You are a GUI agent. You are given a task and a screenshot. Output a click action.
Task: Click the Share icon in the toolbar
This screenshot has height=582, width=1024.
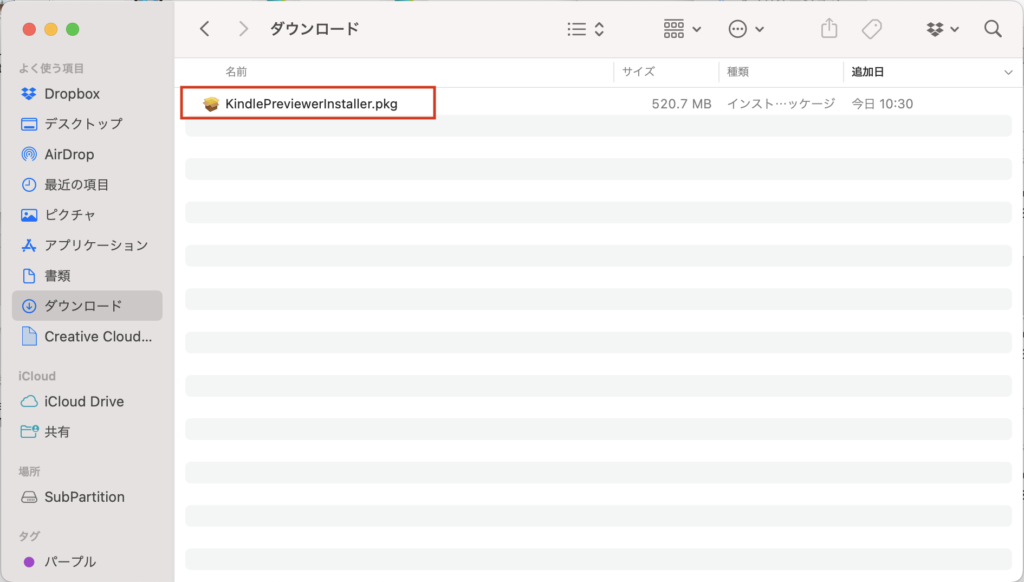[x=828, y=29]
